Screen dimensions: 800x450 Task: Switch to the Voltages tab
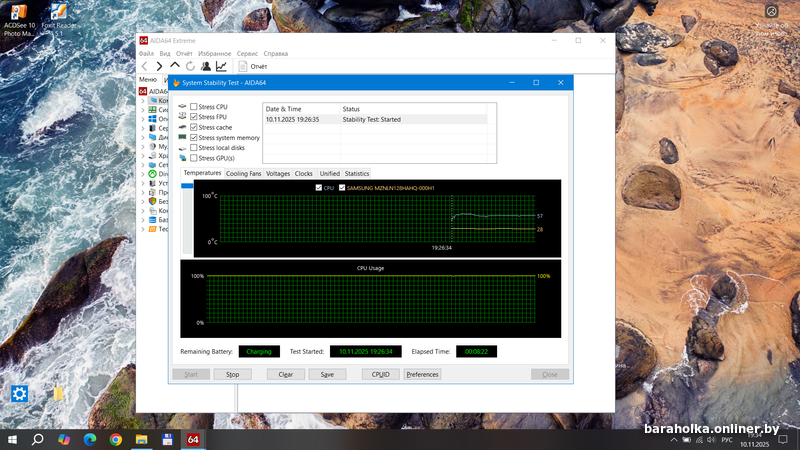pyautogui.click(x=278, y=173)
